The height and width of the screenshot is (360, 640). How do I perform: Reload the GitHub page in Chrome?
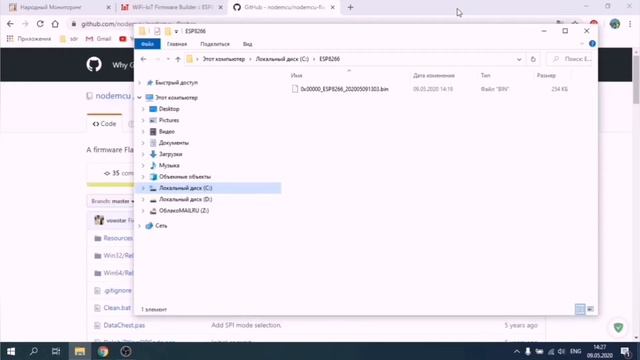(40, 24)
